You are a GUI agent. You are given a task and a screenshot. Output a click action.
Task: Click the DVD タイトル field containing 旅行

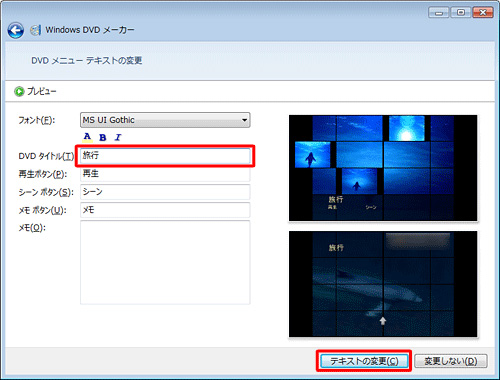click(165, 156)
